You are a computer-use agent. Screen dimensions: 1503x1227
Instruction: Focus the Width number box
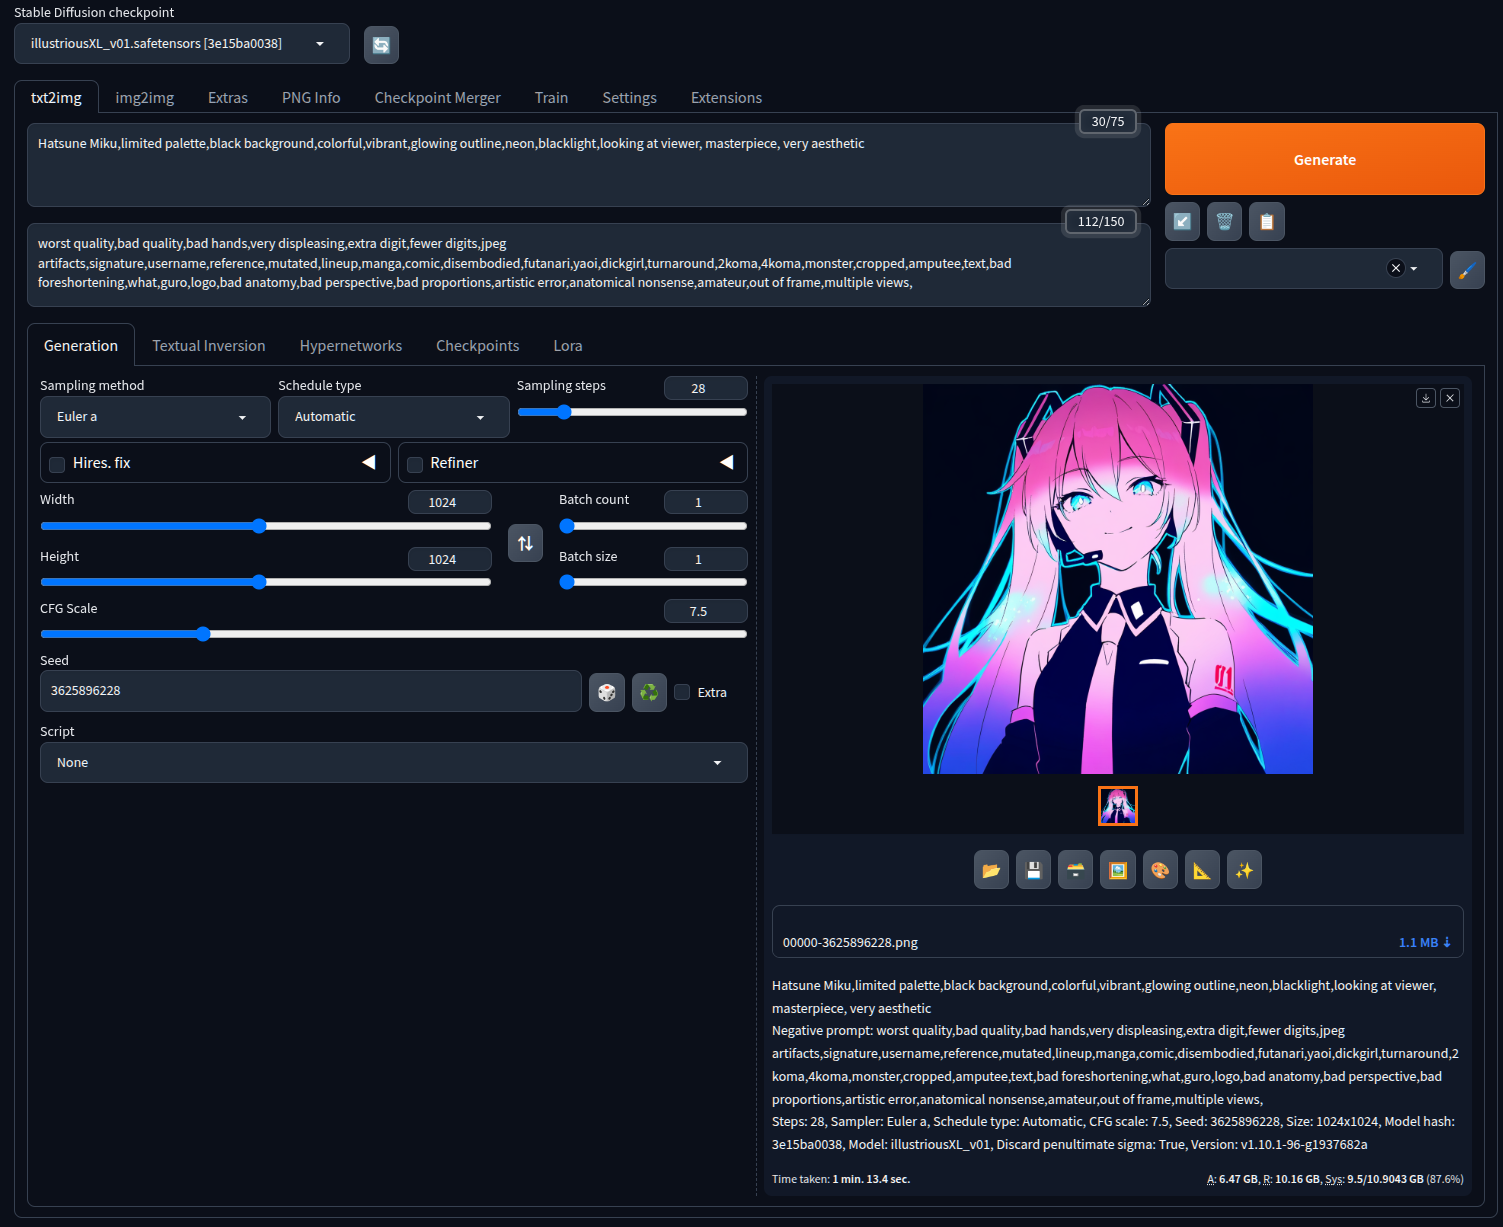click(x=450, y=502)
